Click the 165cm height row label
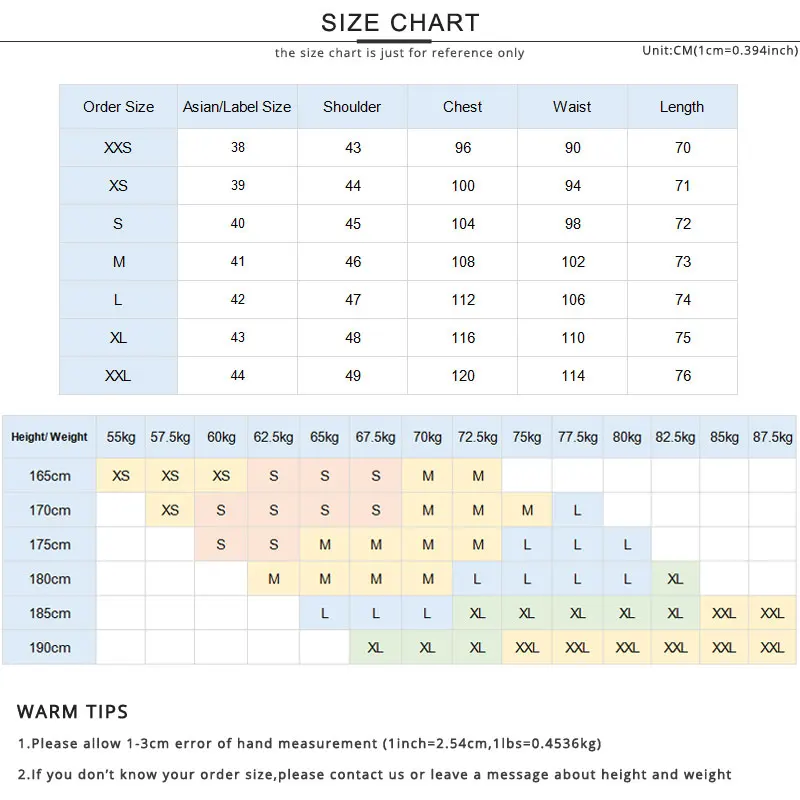 [x=49, y=476]
